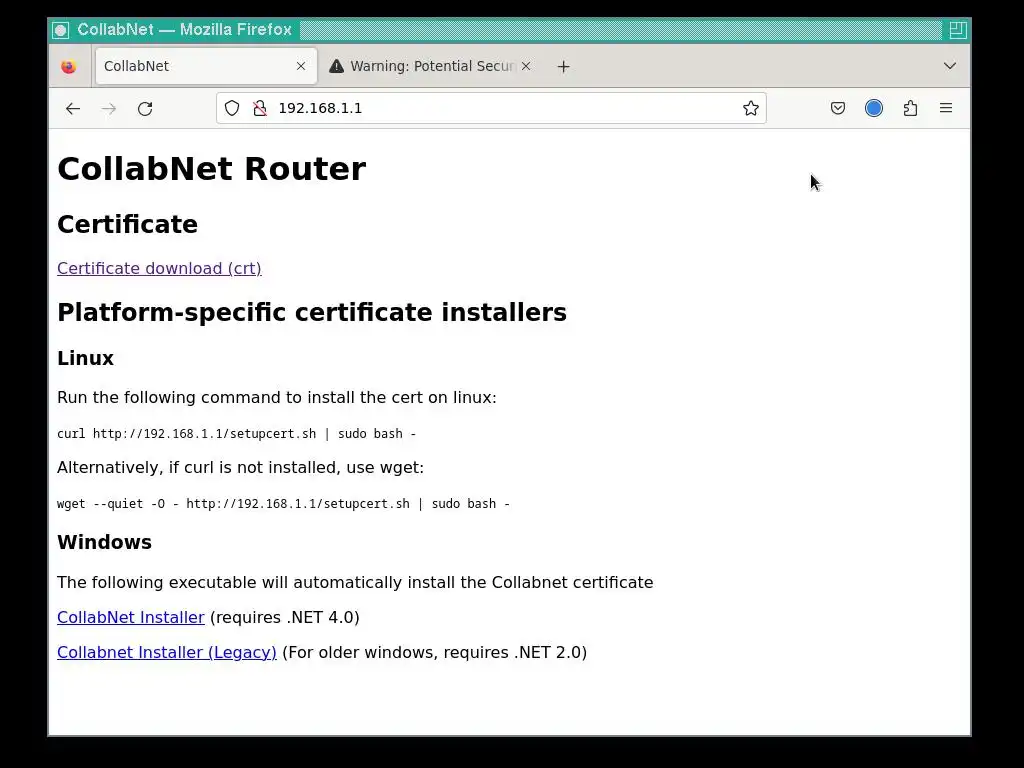Reload the current page

pyautogui.click(x=145, y=108)
